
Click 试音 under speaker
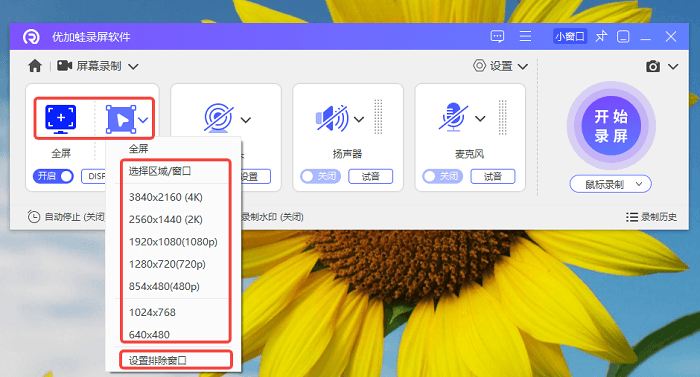[x=371, y=176]
